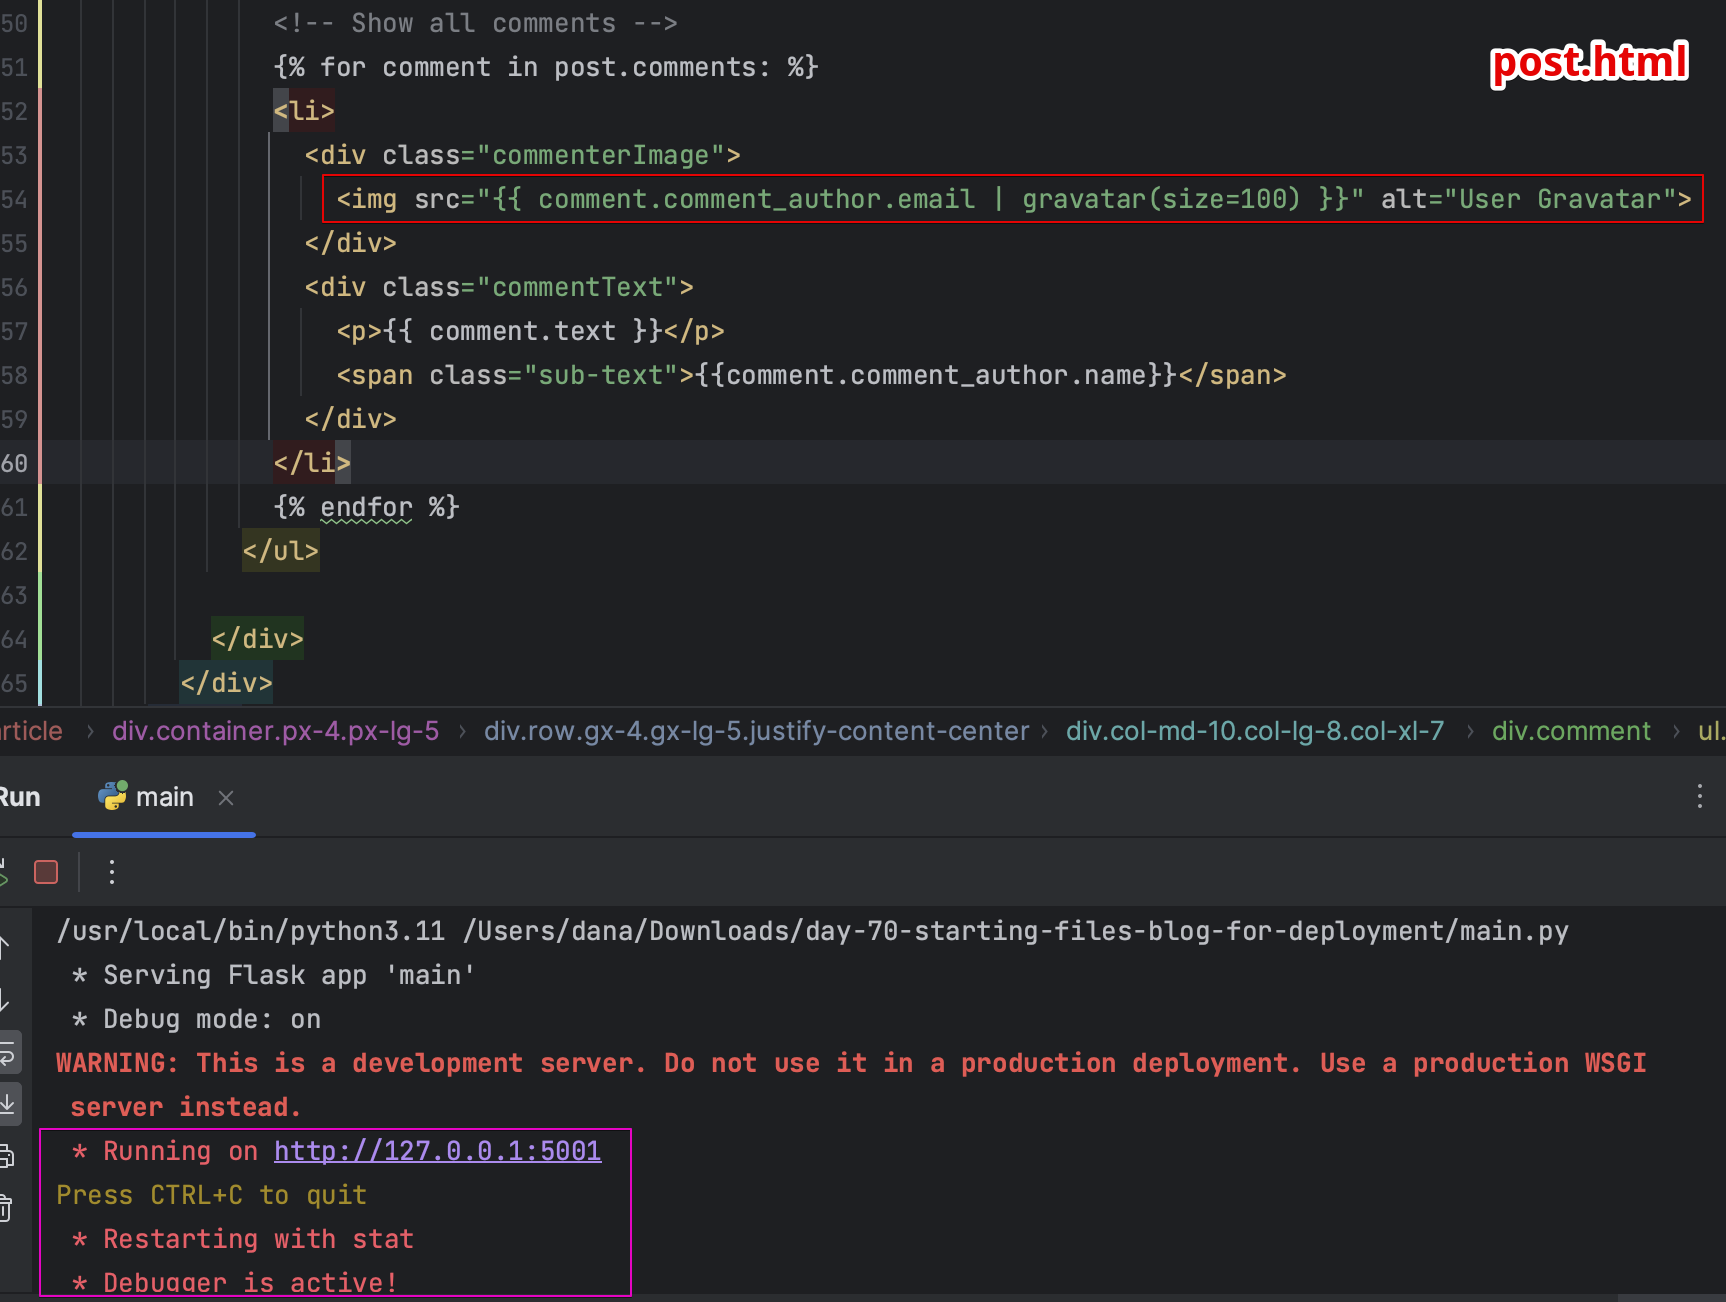Screen dimensions: 1726x1302
Task: Toggle scroll to end of console
Action: click(x=7, y=1103)
